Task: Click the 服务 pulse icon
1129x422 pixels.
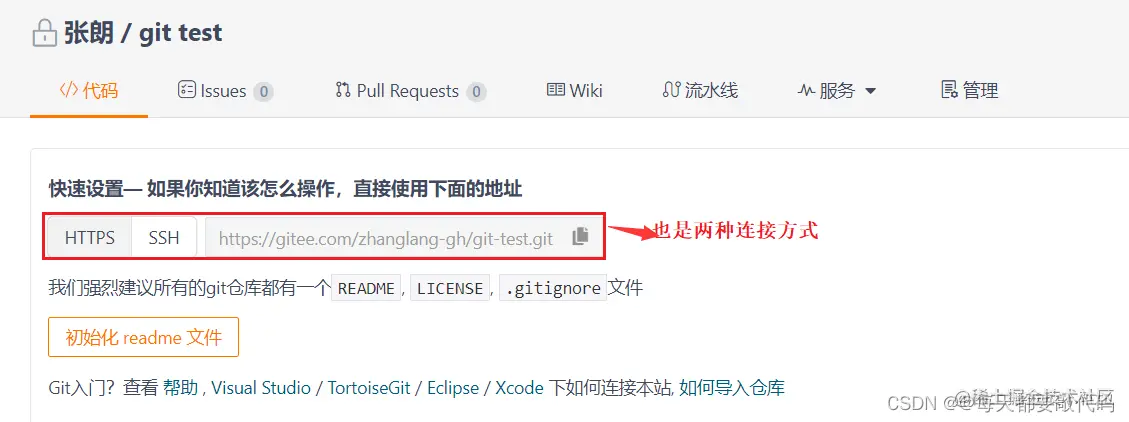Action: (806, 91)
